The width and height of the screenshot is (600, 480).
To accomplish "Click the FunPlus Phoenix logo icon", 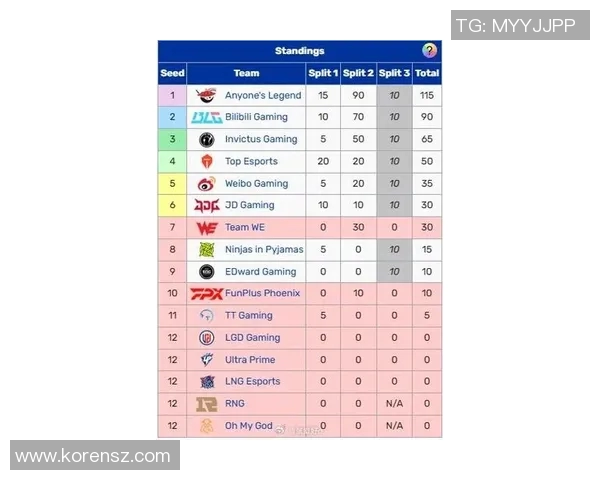I will [x=206, y=293].
